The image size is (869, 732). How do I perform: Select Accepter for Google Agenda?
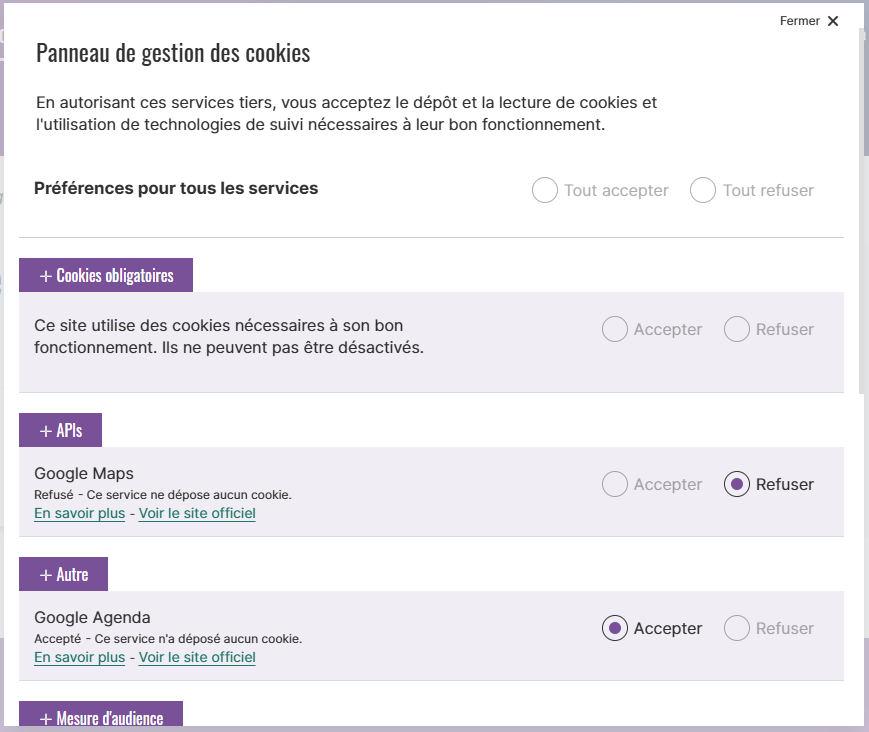[615, 628]
